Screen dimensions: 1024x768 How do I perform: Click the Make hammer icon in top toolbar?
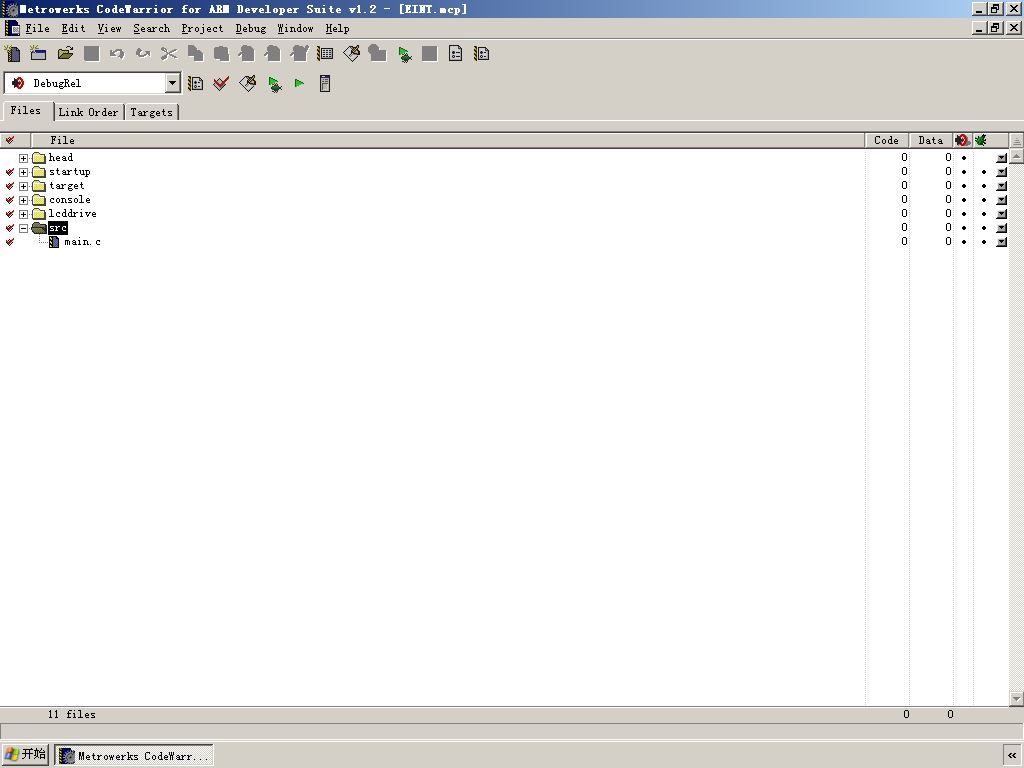351,53
